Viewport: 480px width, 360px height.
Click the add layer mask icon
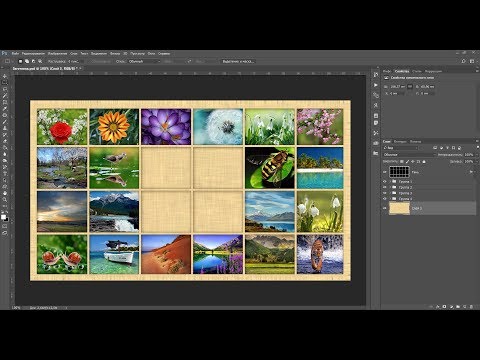[444, 307]
